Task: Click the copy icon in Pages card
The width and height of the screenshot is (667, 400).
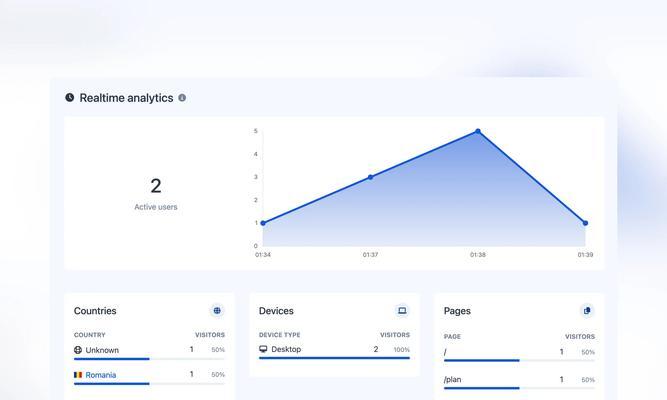Action: tap(587, 311)
